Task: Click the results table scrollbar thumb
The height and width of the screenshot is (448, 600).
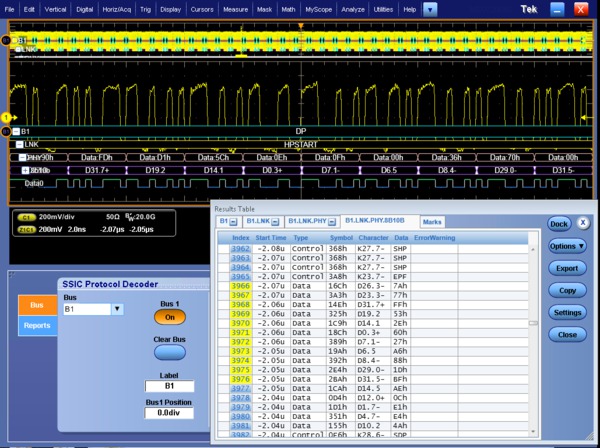Action: click(533, 323)
